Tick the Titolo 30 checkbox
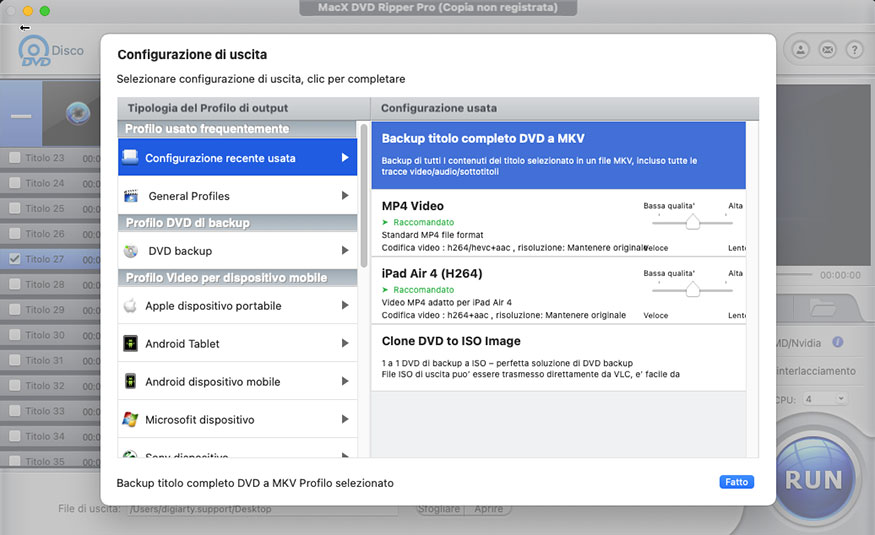The width and height of the screenshot is (875, 535). [14, 335]
